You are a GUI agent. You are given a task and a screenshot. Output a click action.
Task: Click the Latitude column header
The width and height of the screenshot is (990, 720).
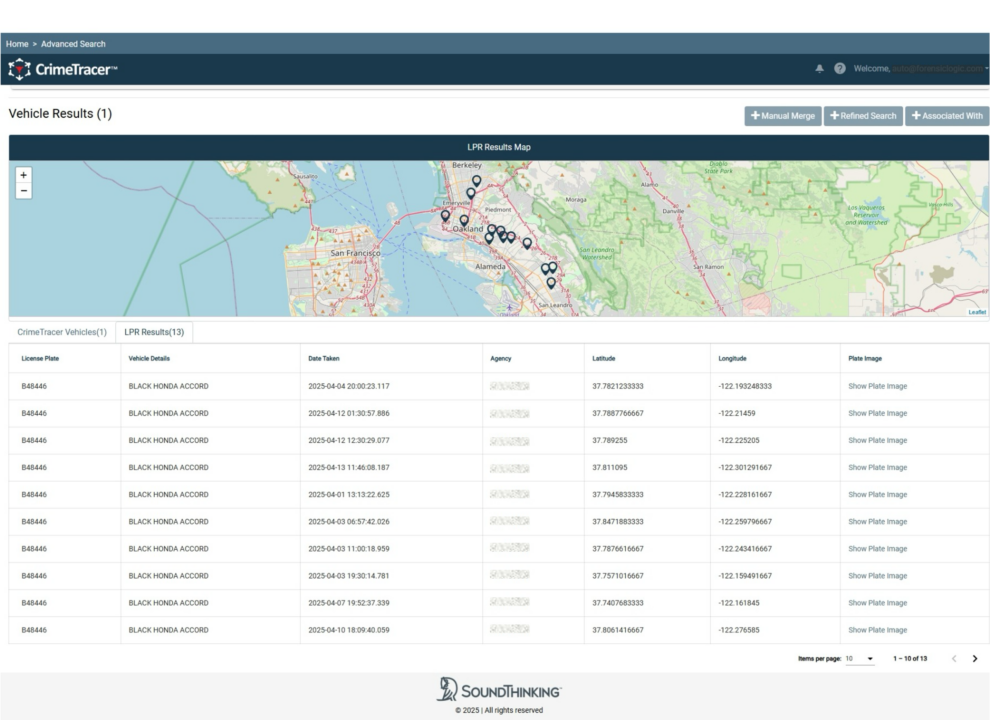click(604, 359)
